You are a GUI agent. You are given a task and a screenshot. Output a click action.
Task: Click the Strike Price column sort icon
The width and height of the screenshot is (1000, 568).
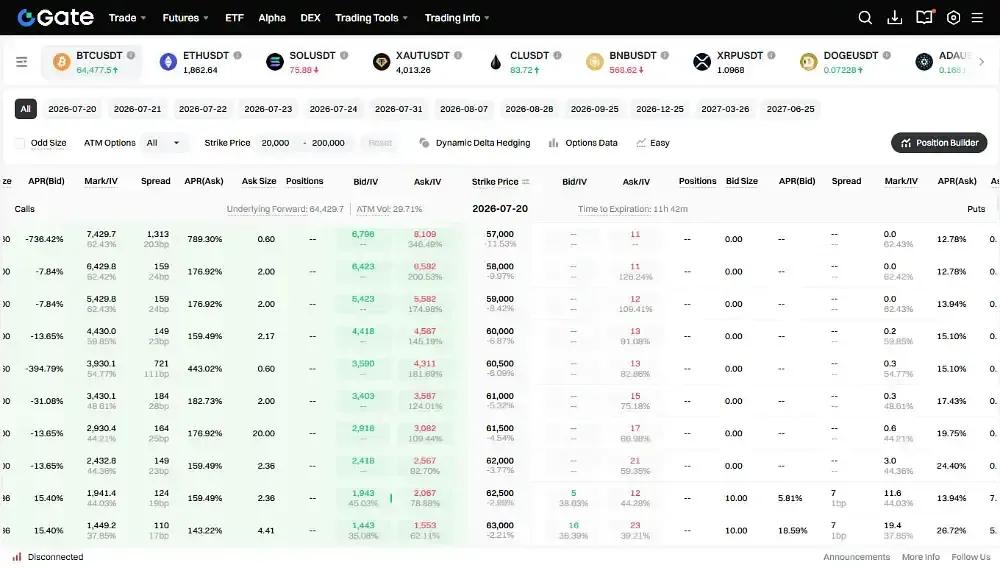pos(526,182)
